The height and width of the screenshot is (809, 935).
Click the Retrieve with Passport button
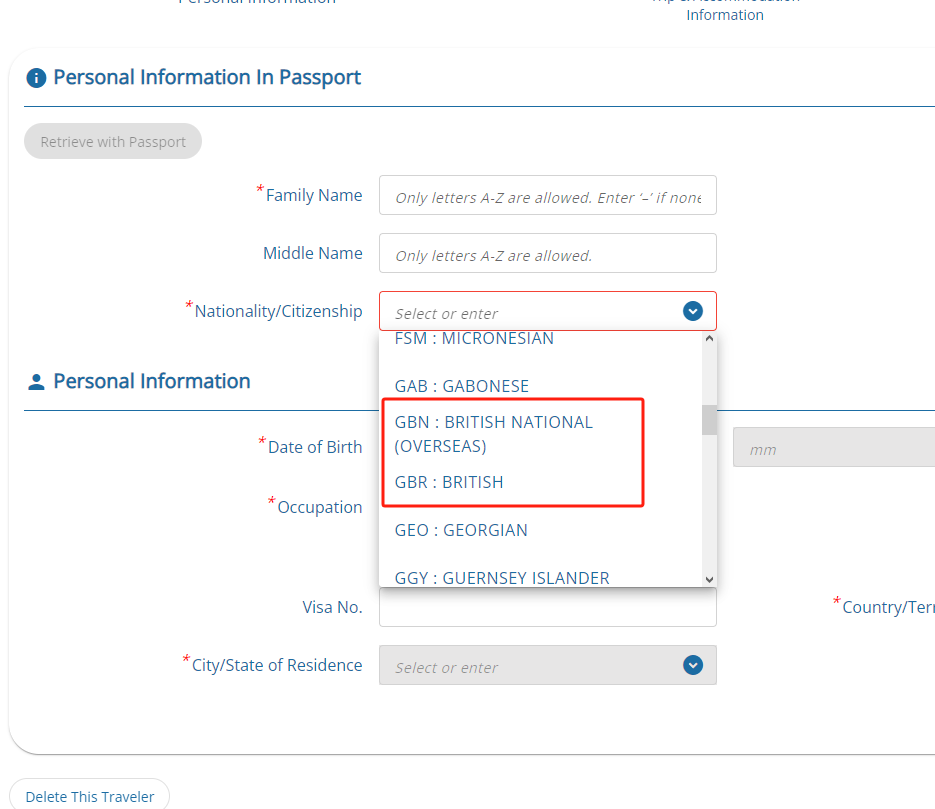click(113, 141)
